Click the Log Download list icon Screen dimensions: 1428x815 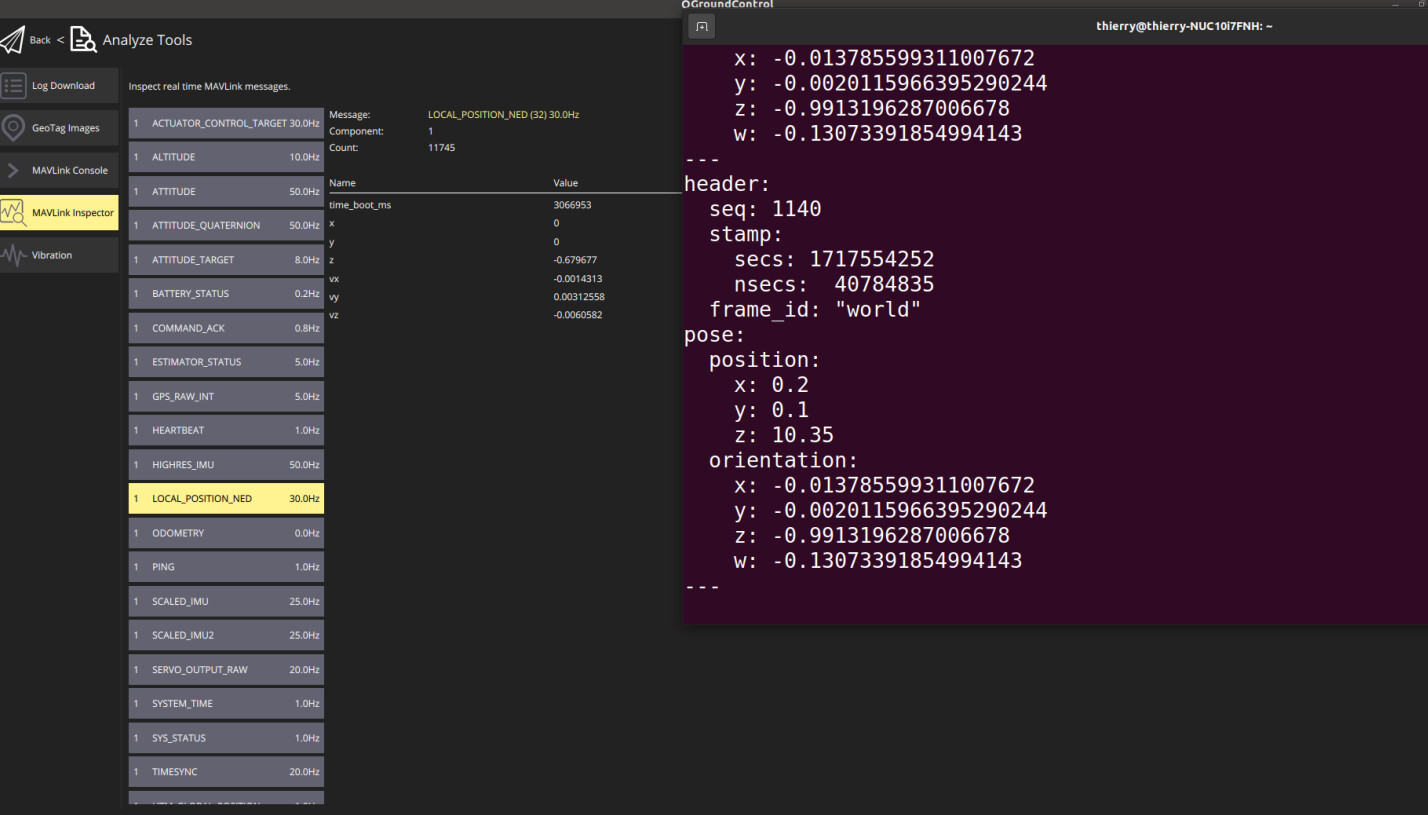13,86
